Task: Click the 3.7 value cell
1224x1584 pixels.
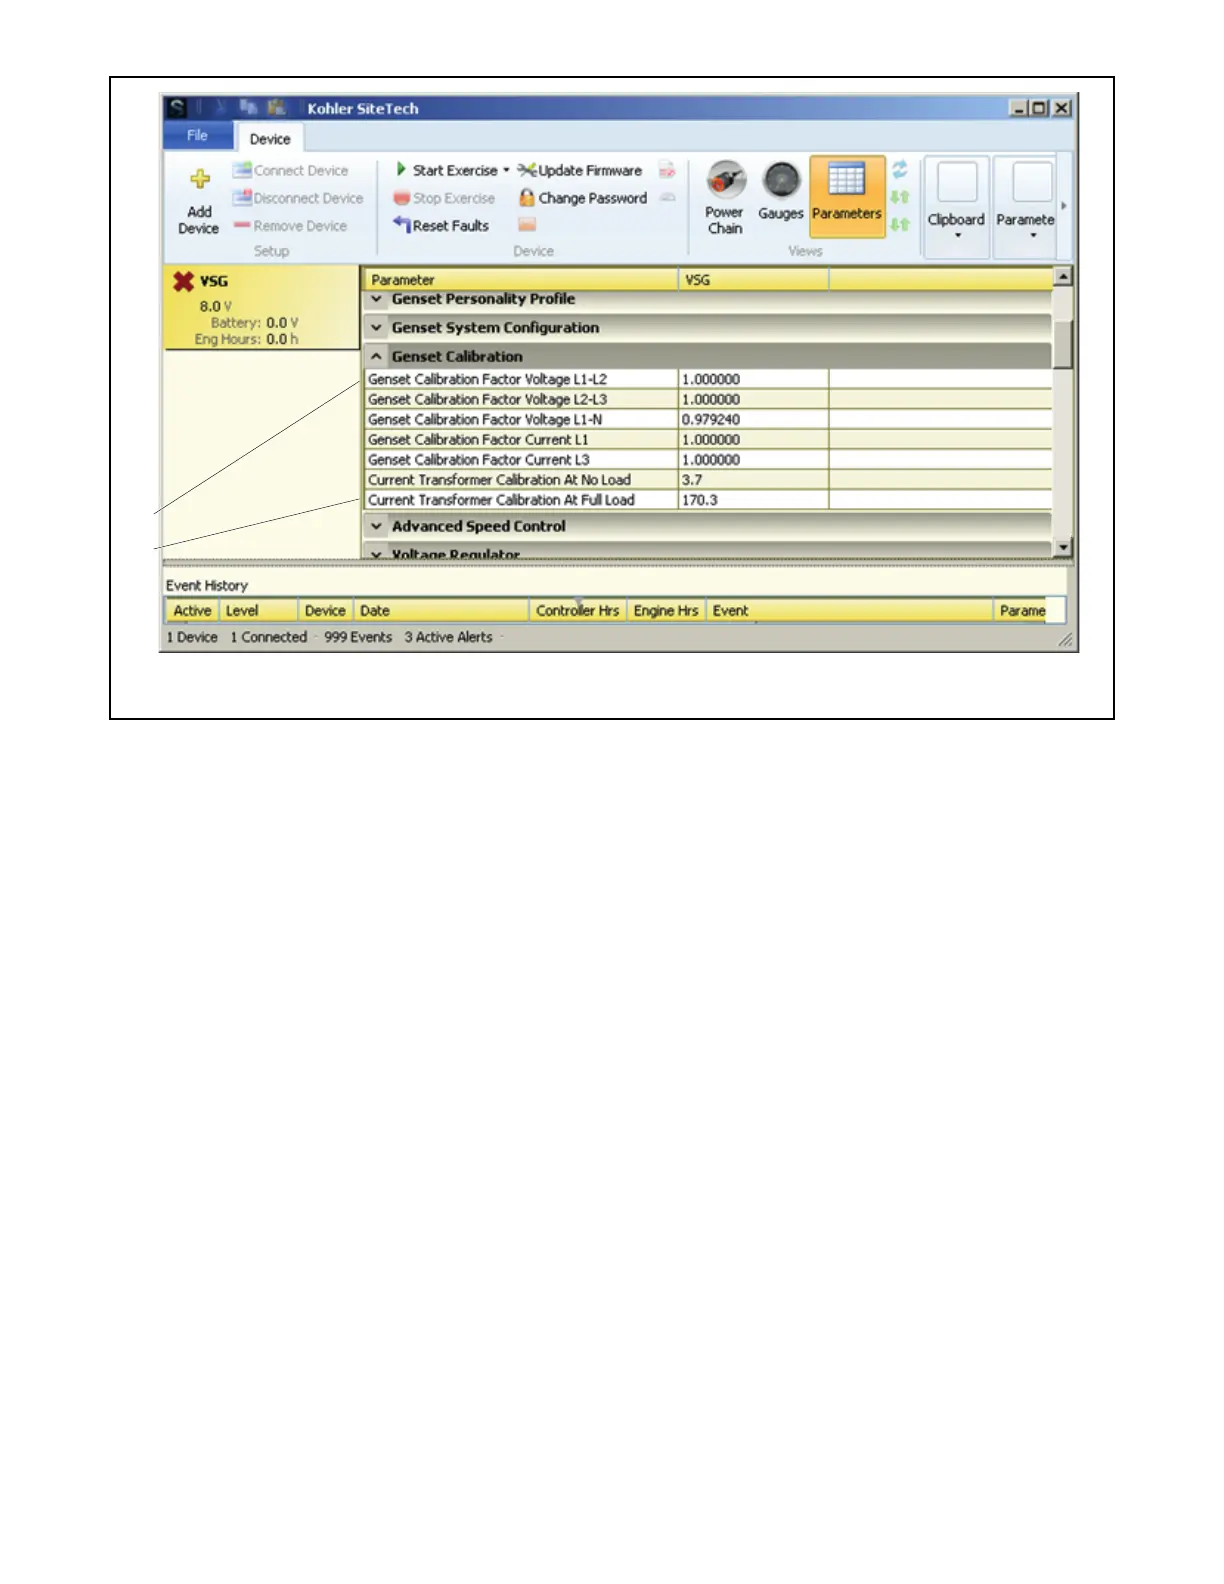Action: pos(754,479)
